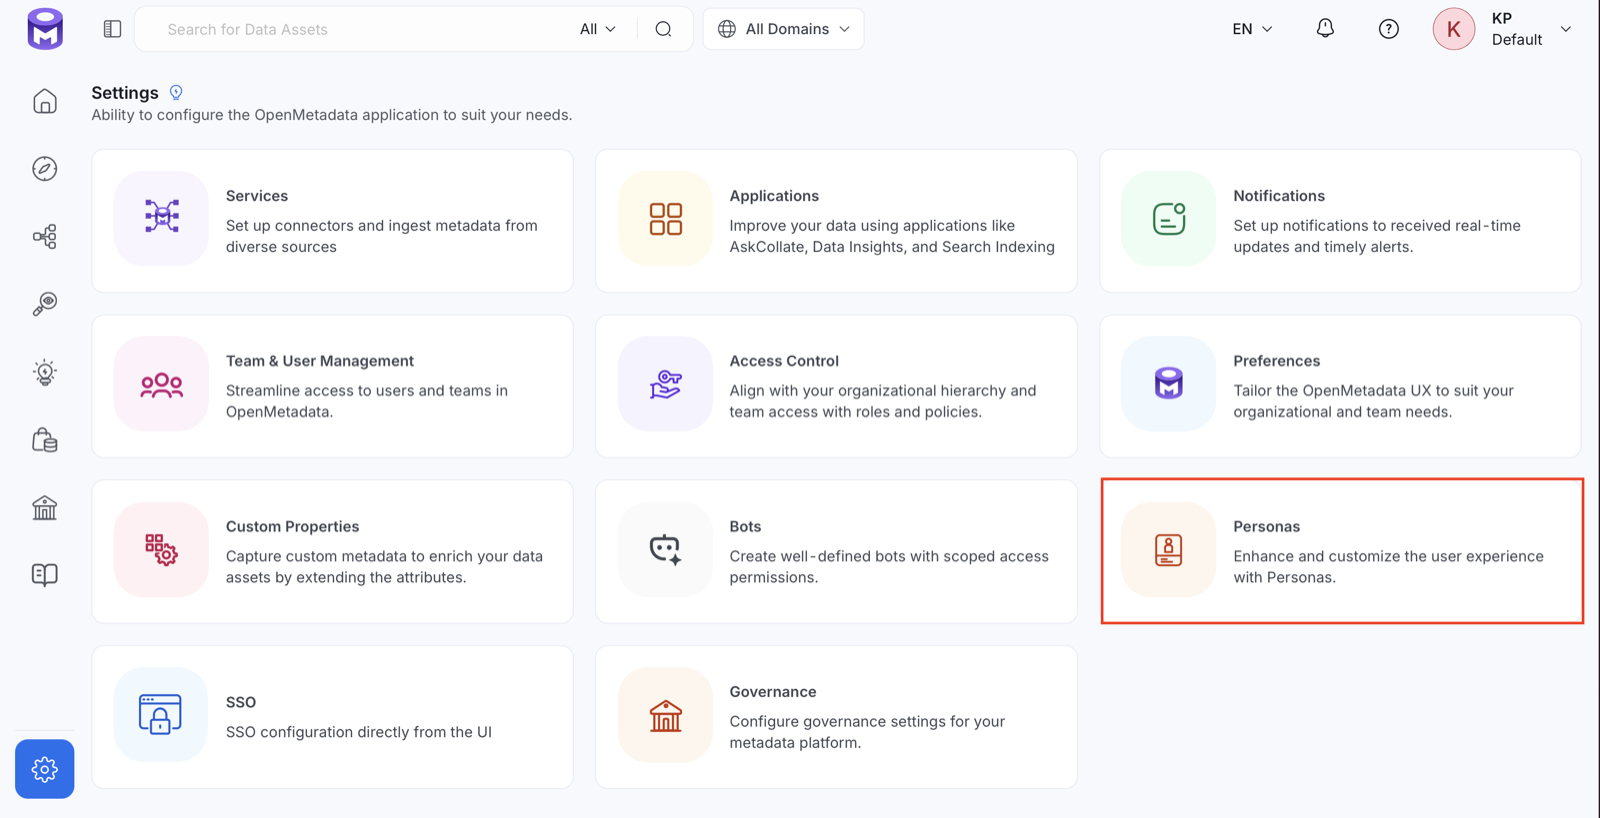Toggle the sidebar collapse icon
The height and width of the screenshot is (818, 1600).
tap(112, 29)
